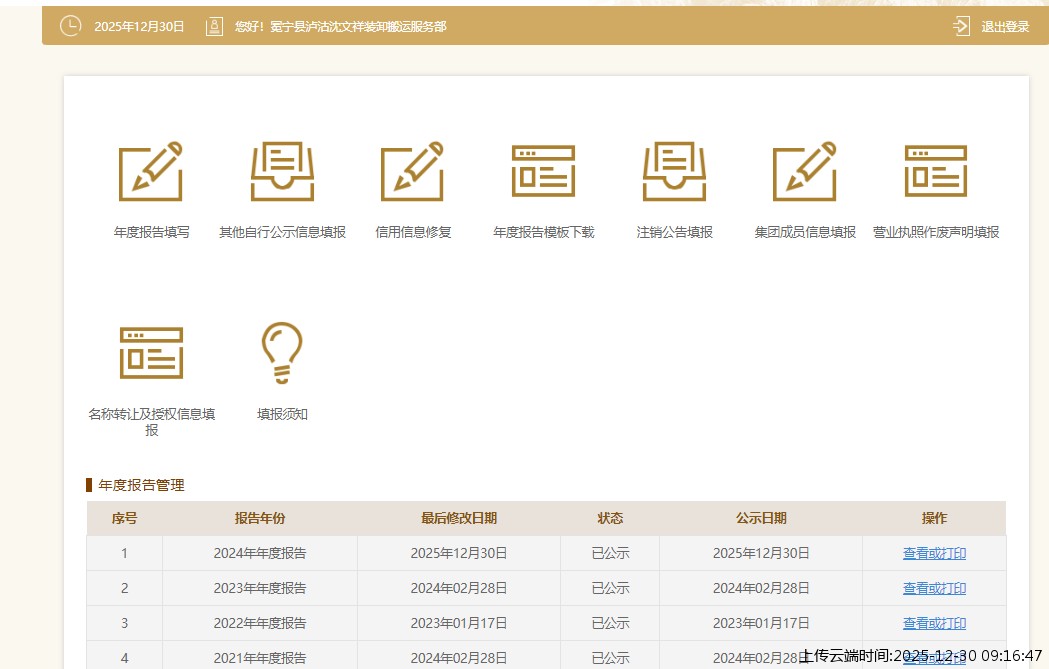This screenshot has width=1049, height=669.
Task: Click the clock icon beside the date
Action: pos(70,26)
